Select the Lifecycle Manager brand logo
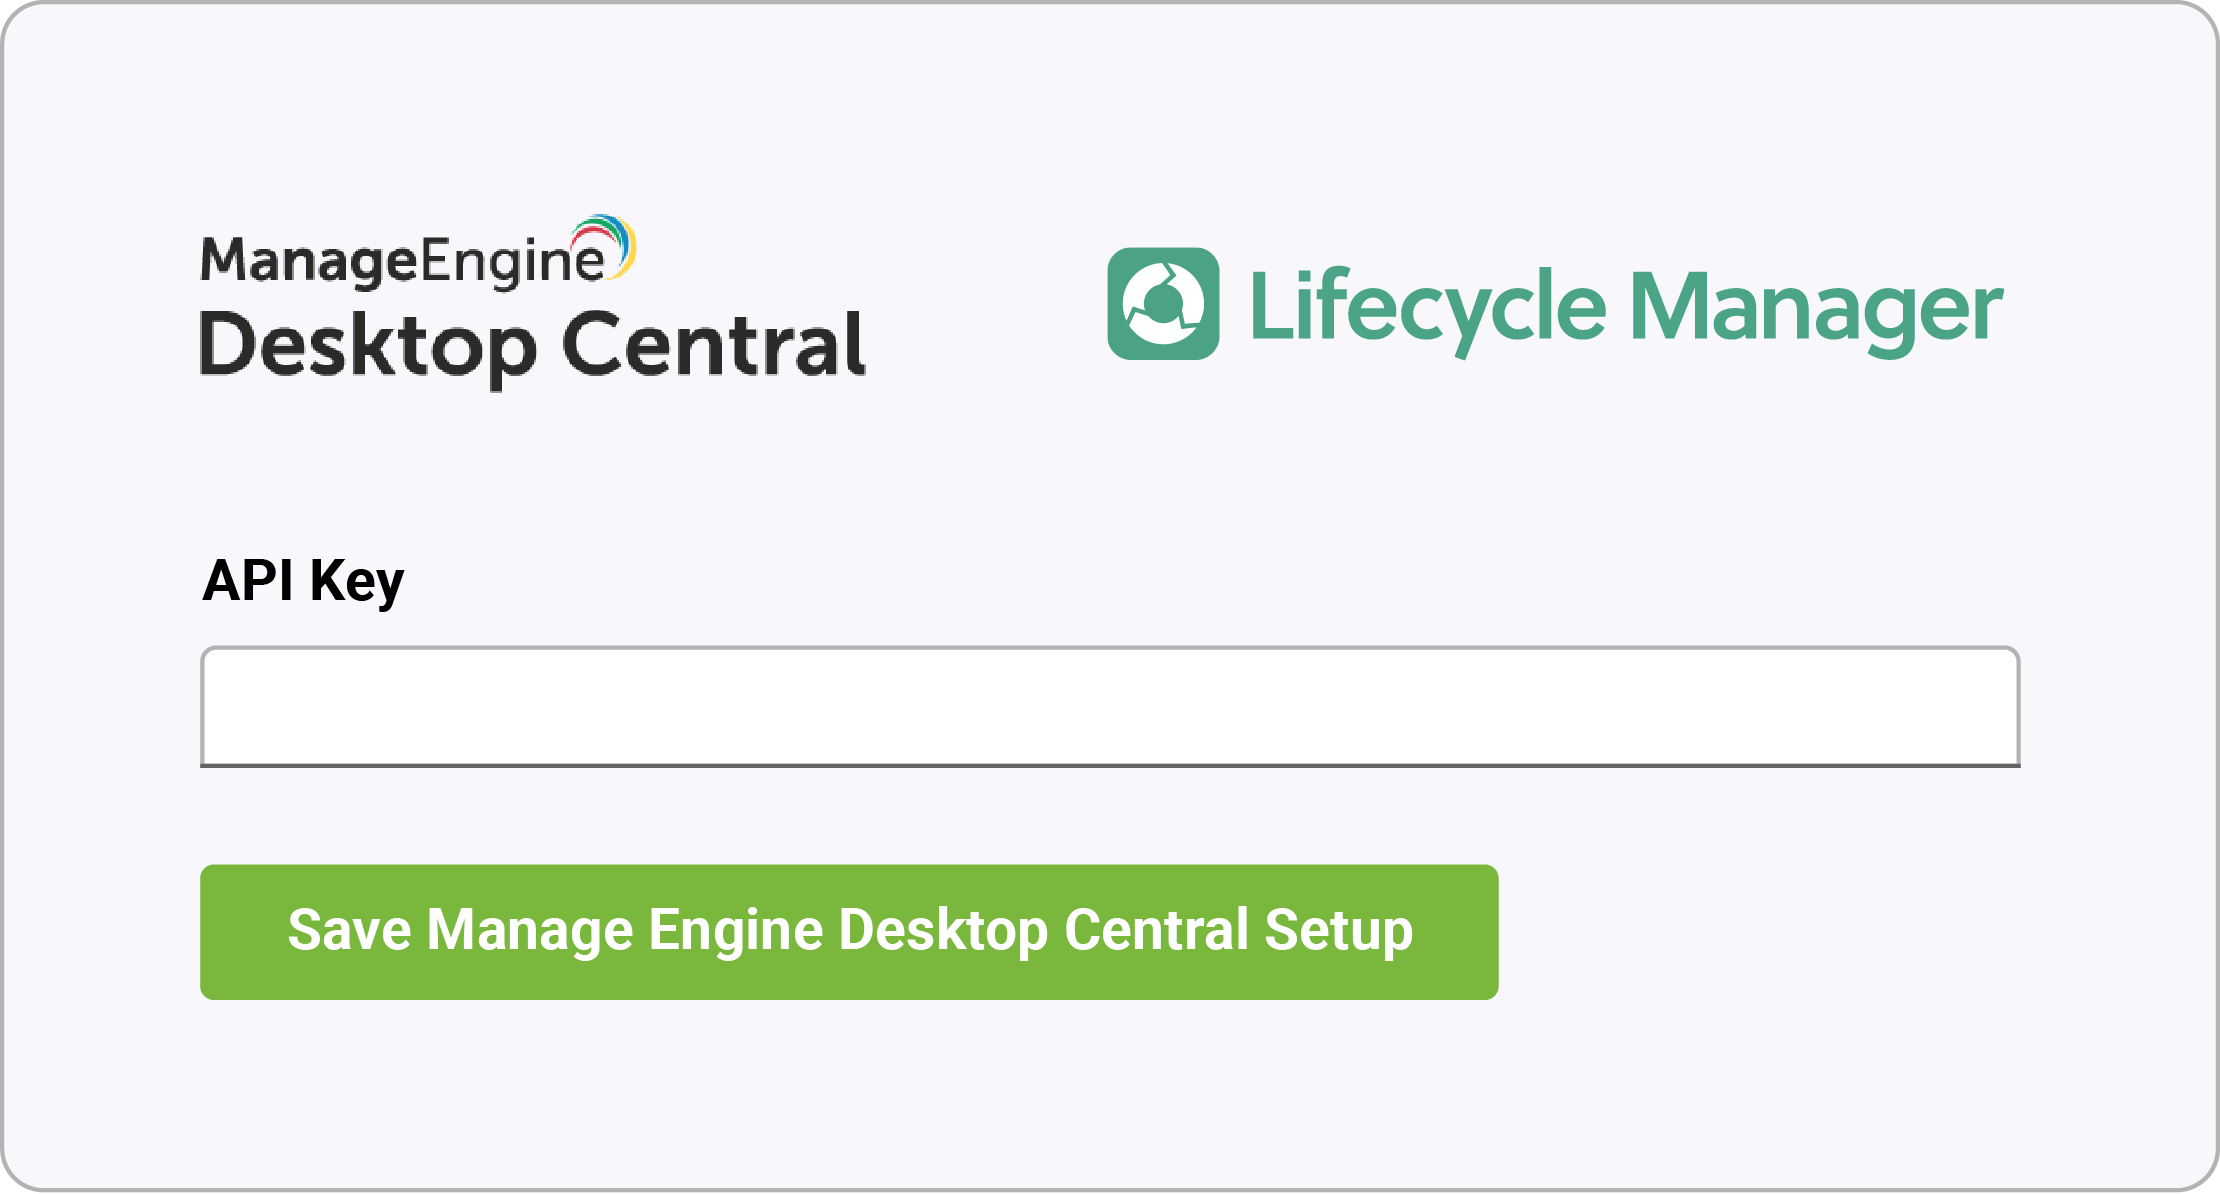2220x1194 pixels. (x=1555, y=305)
